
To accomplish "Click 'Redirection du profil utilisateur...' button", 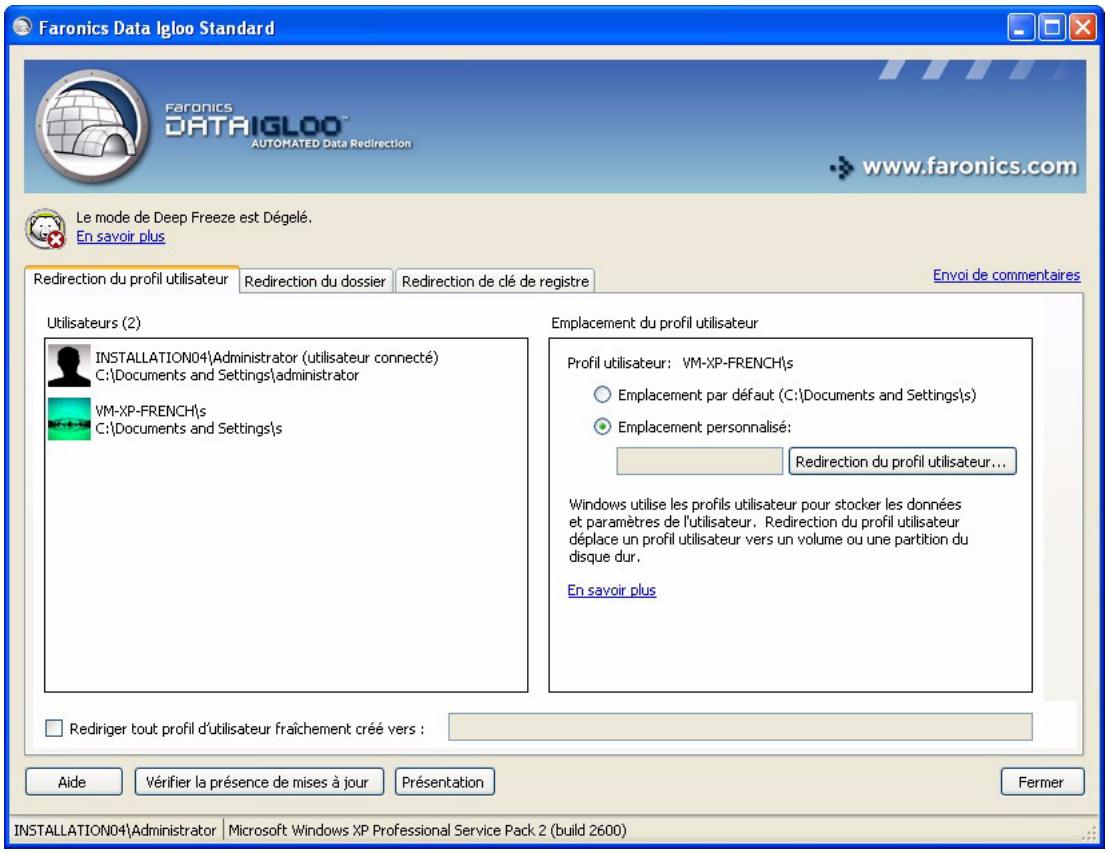I will [902, 461].
